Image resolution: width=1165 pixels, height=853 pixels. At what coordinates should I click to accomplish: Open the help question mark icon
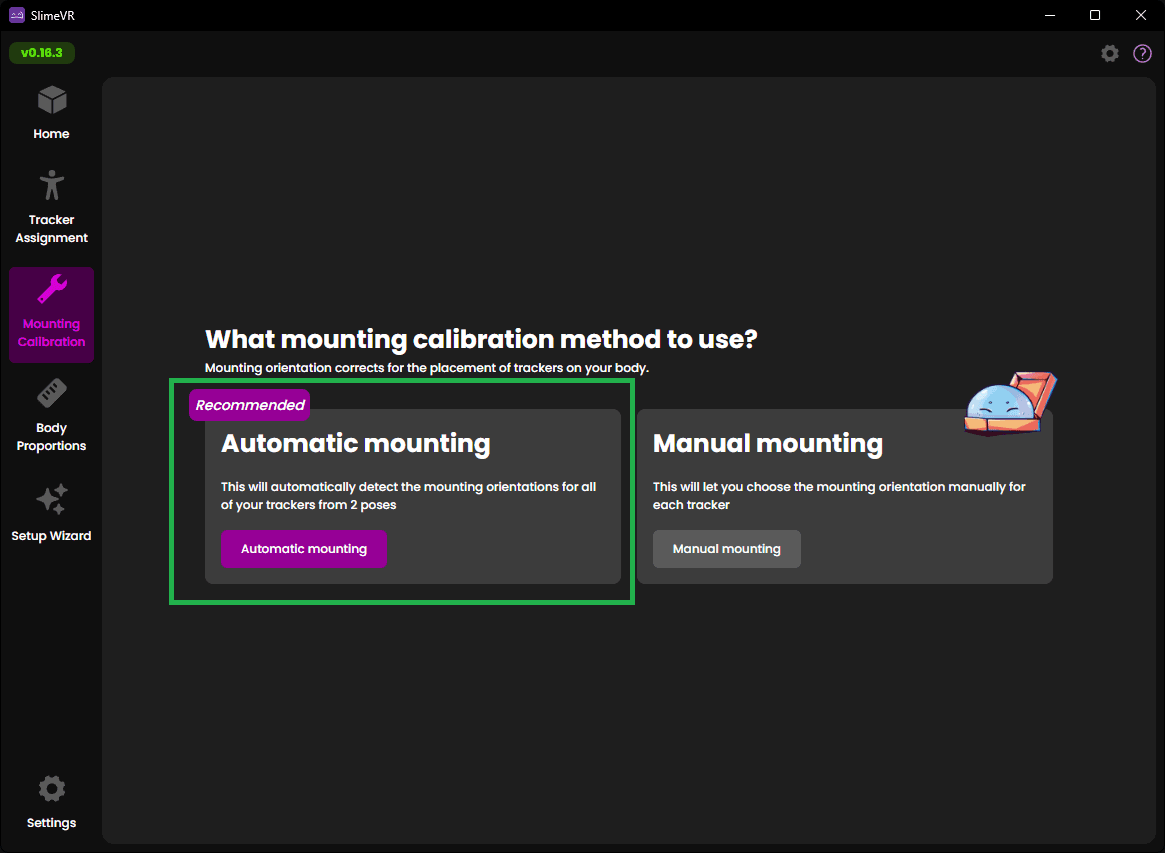pos(1142,53)
